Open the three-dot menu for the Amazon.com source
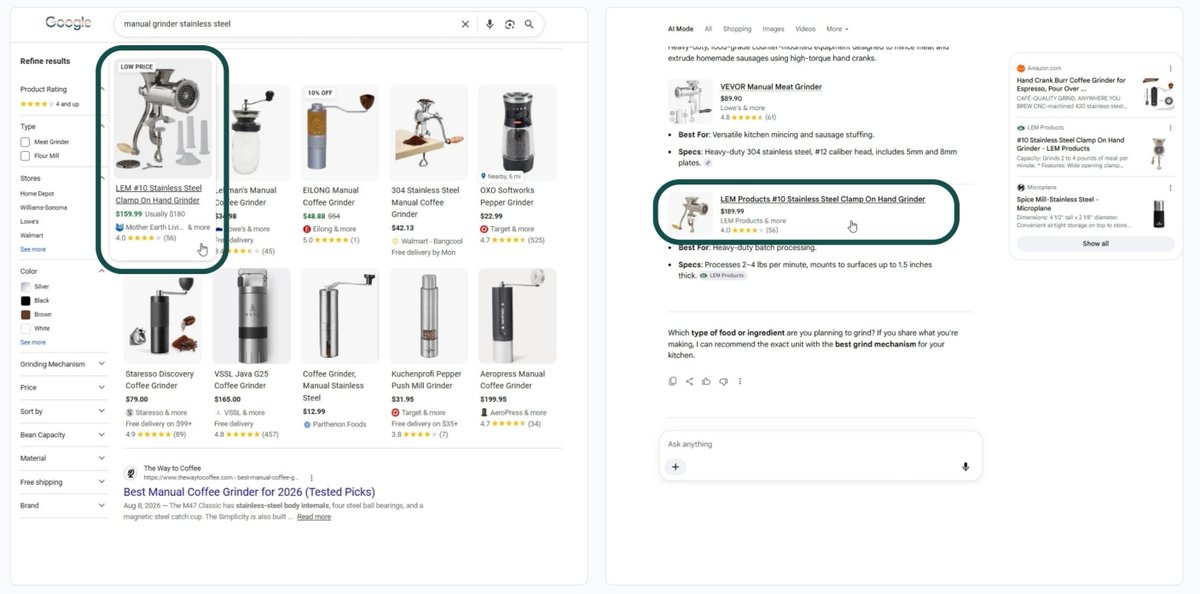The image size is (1200, 594). pos(1171,68)
